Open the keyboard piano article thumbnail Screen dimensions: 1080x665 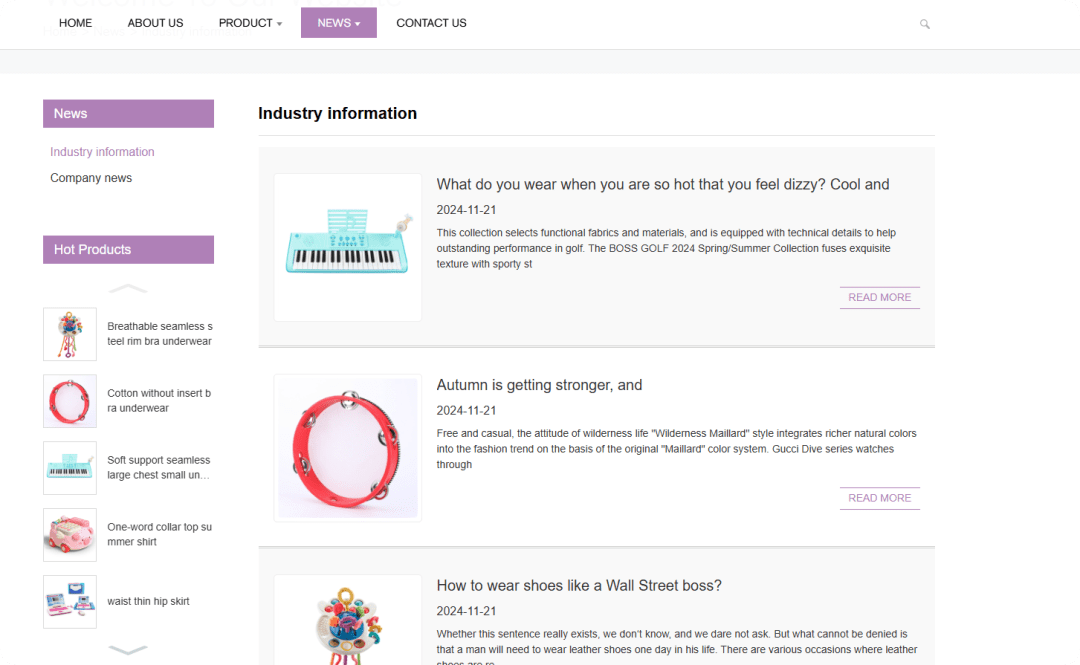pyautogui.click(x=348, y=247)
